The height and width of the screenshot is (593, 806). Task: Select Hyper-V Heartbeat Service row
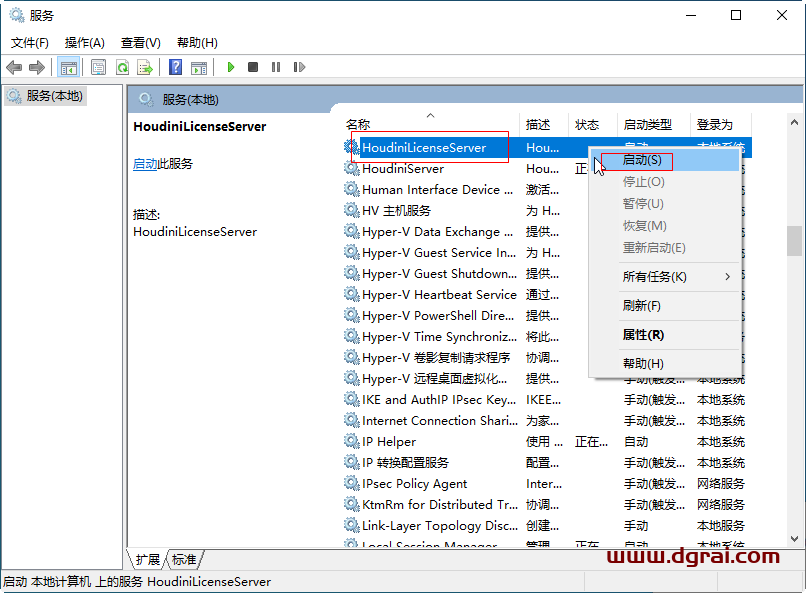pyautogui.click(x=547, y=295)
